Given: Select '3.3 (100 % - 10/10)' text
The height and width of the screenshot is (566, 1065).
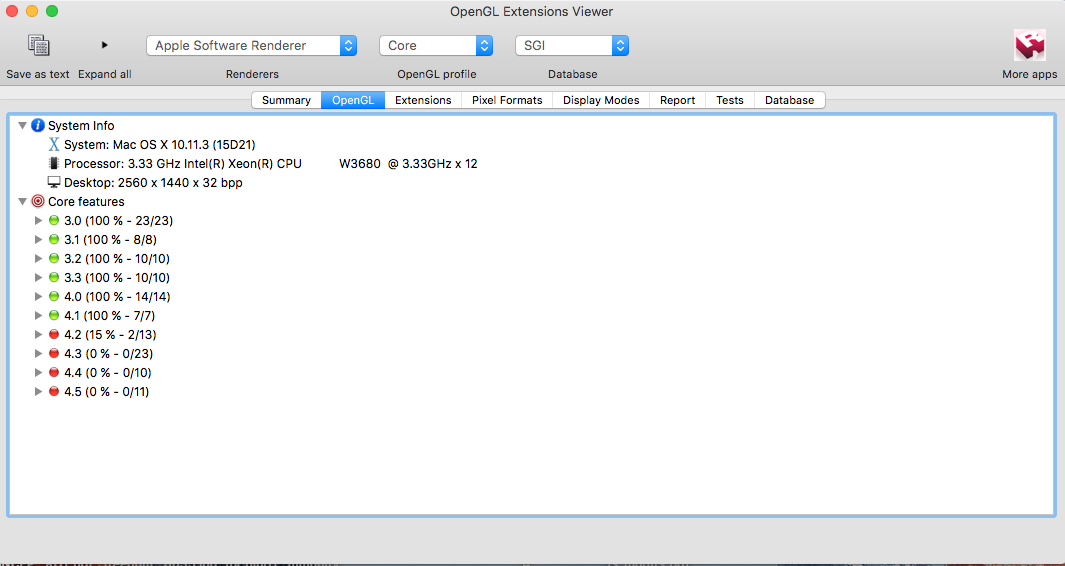Looking at the screenshot, I should pos(117,278).
